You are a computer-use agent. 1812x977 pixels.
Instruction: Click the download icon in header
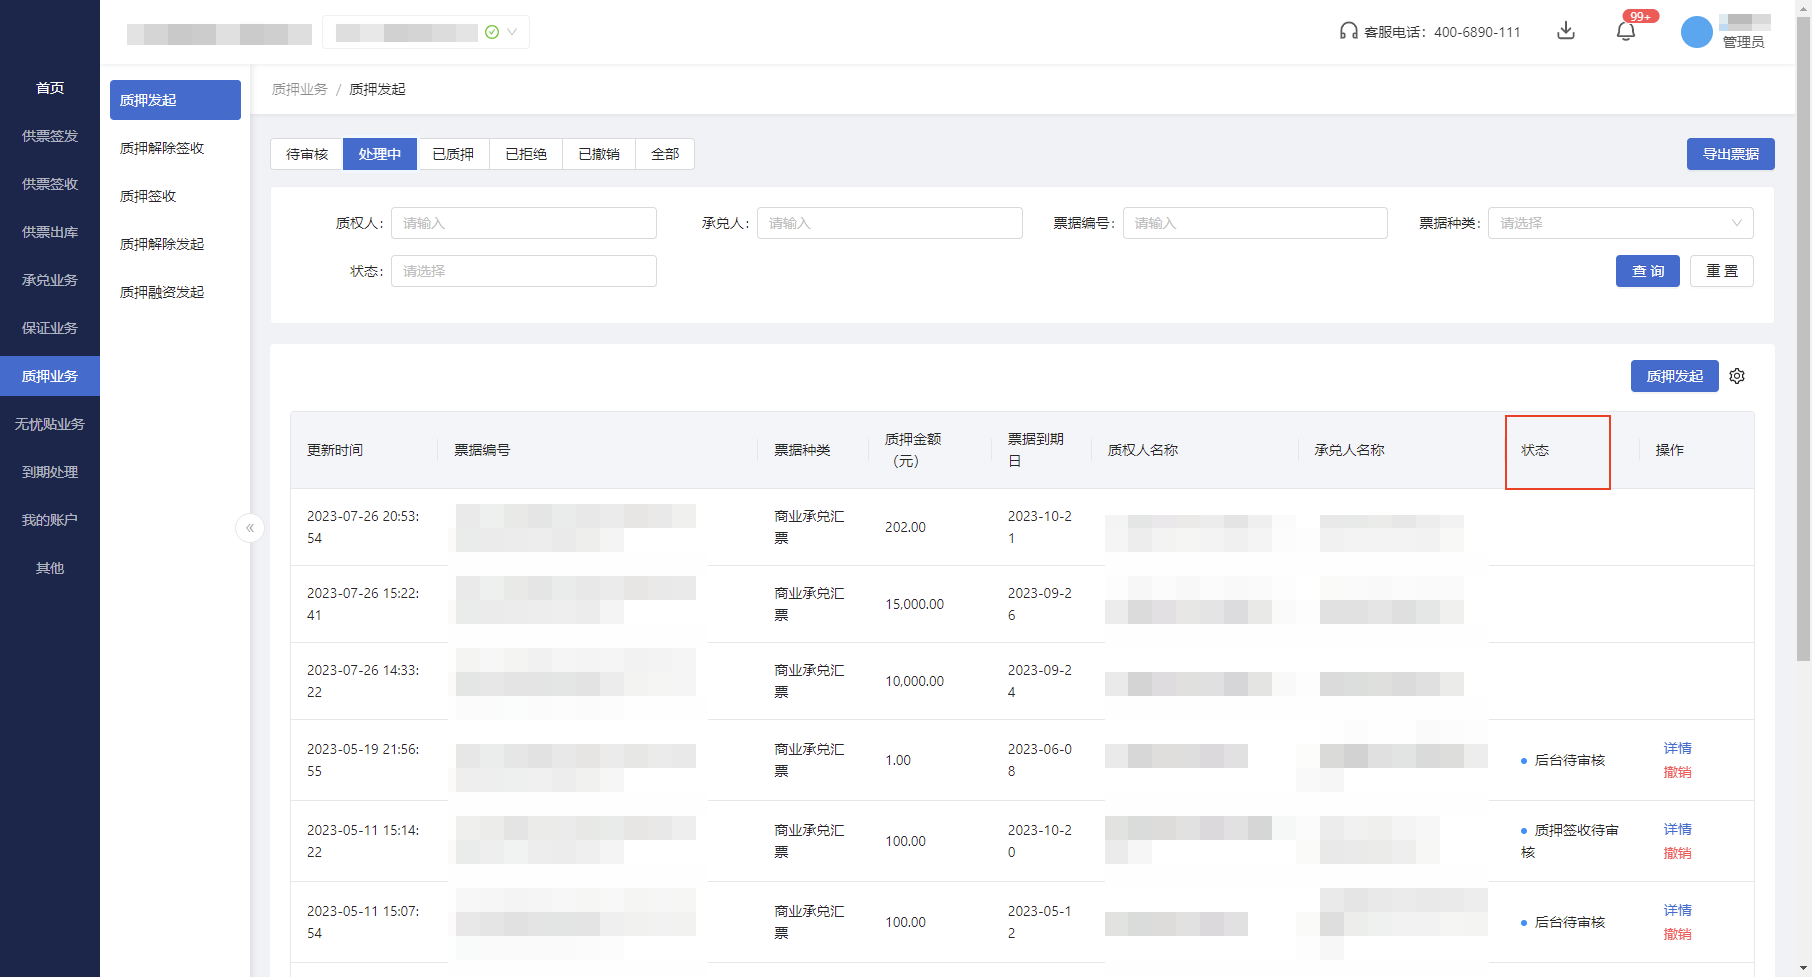click(x=1566, y=31)
